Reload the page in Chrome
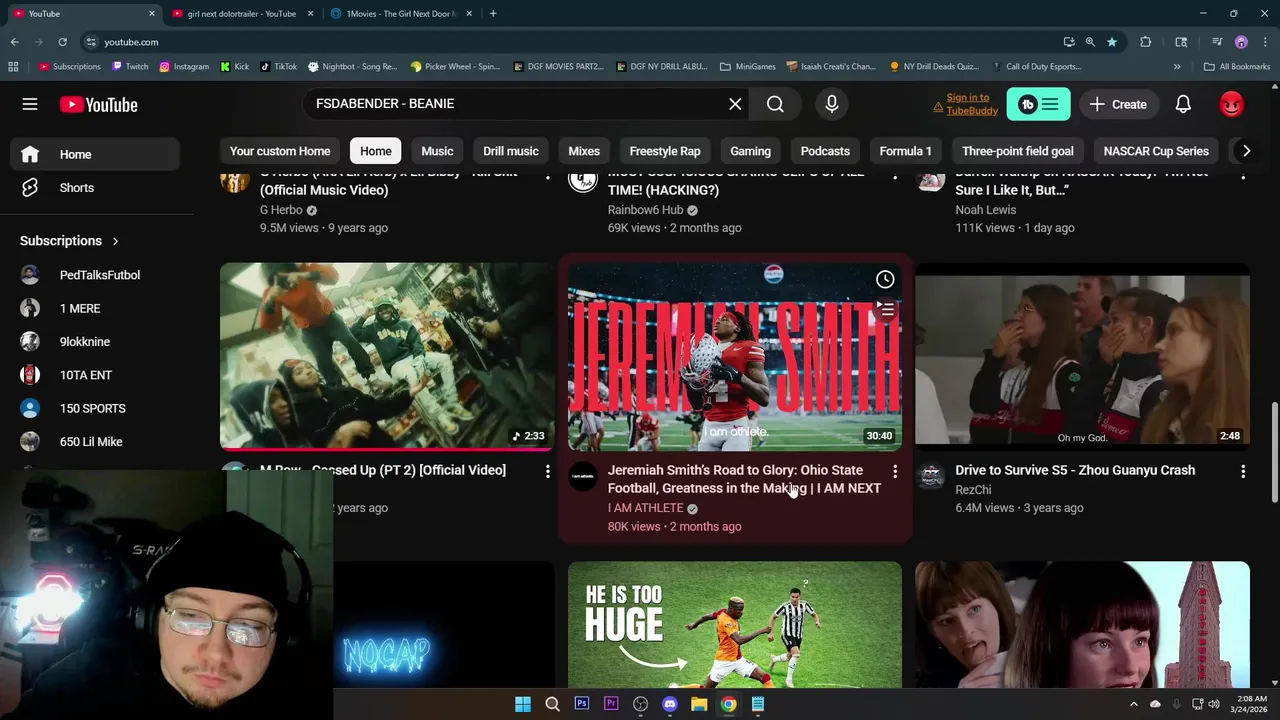 coord(62,42)
